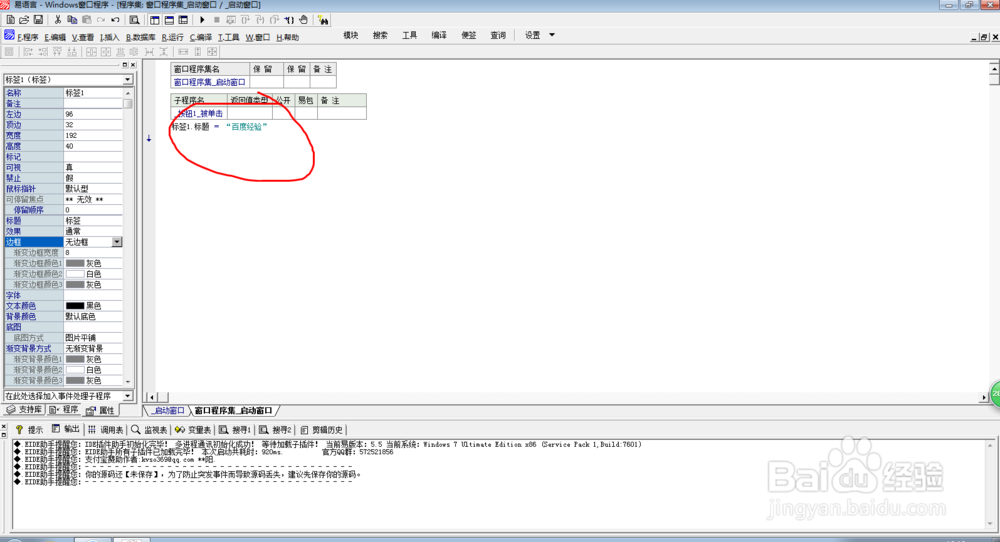This screenshot has width=1000, height=542.
Task: Click the 搜索 plugin button
Action: point(380,35)
